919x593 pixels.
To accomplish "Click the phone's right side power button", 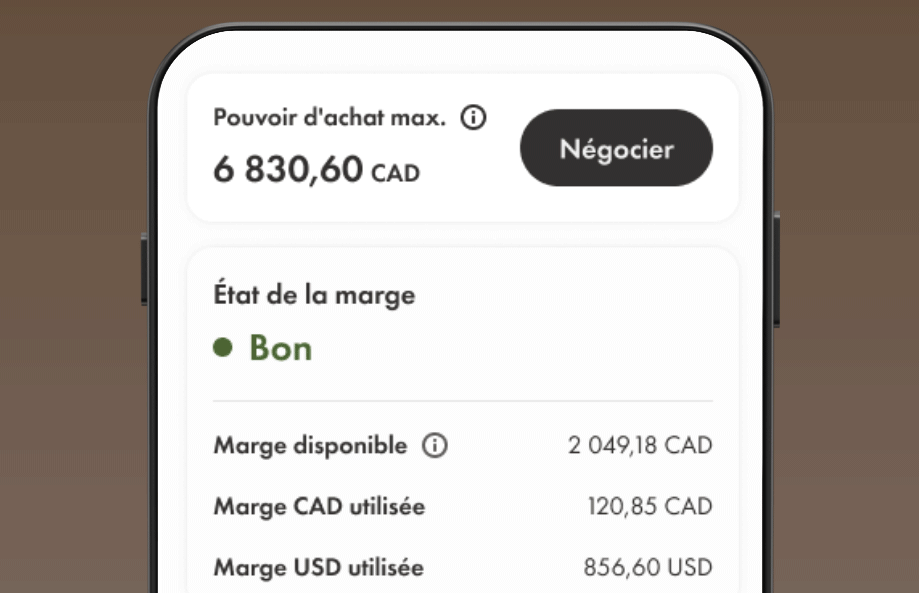I will click(x=776, y=270).
